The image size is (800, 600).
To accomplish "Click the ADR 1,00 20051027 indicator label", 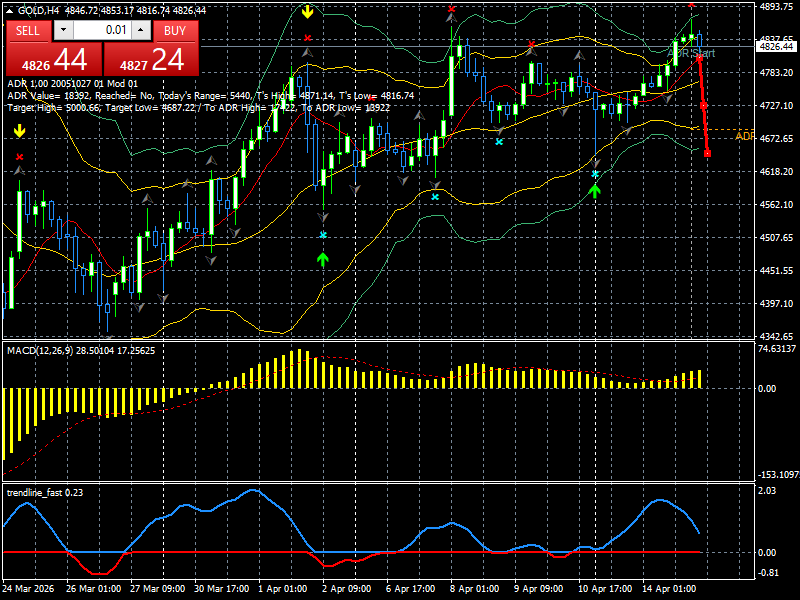I will tap(72, 84).
